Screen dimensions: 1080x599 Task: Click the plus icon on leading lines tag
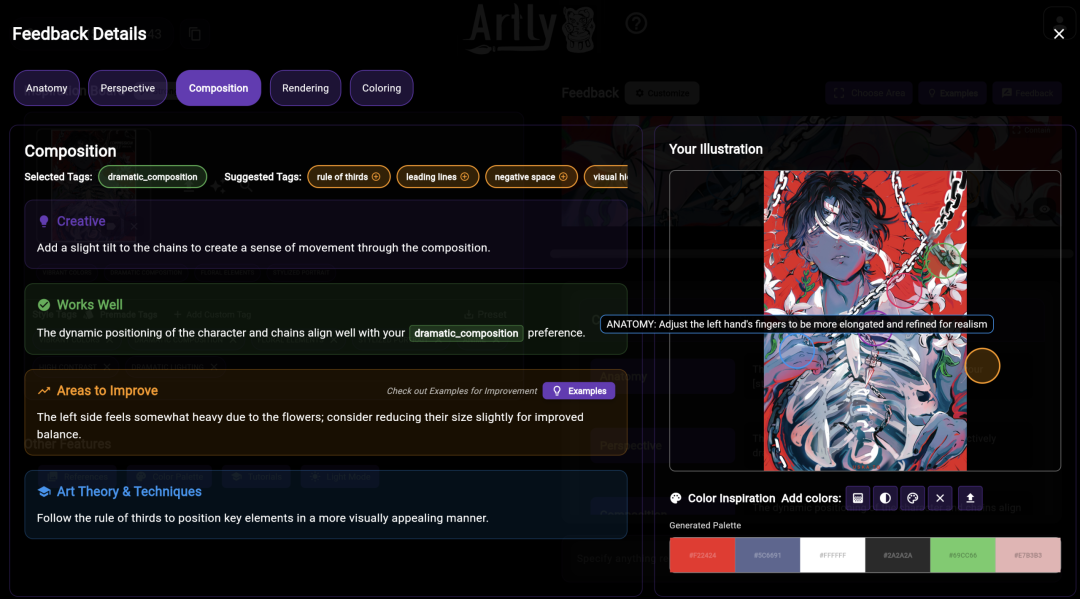pyautogui.click(x=465, y=177)
